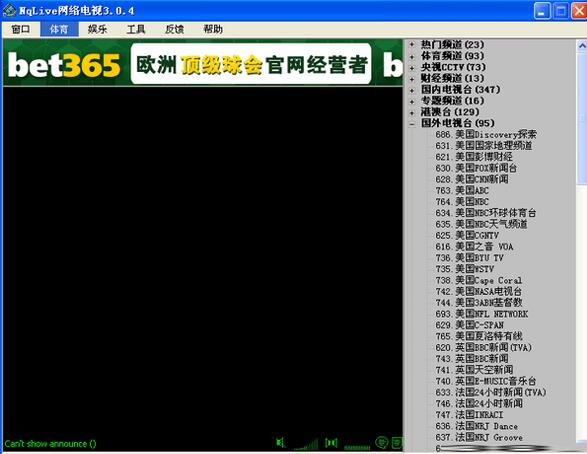
Task: Select channel 744 美国3ABN基督教
Action: click(479, 303)
